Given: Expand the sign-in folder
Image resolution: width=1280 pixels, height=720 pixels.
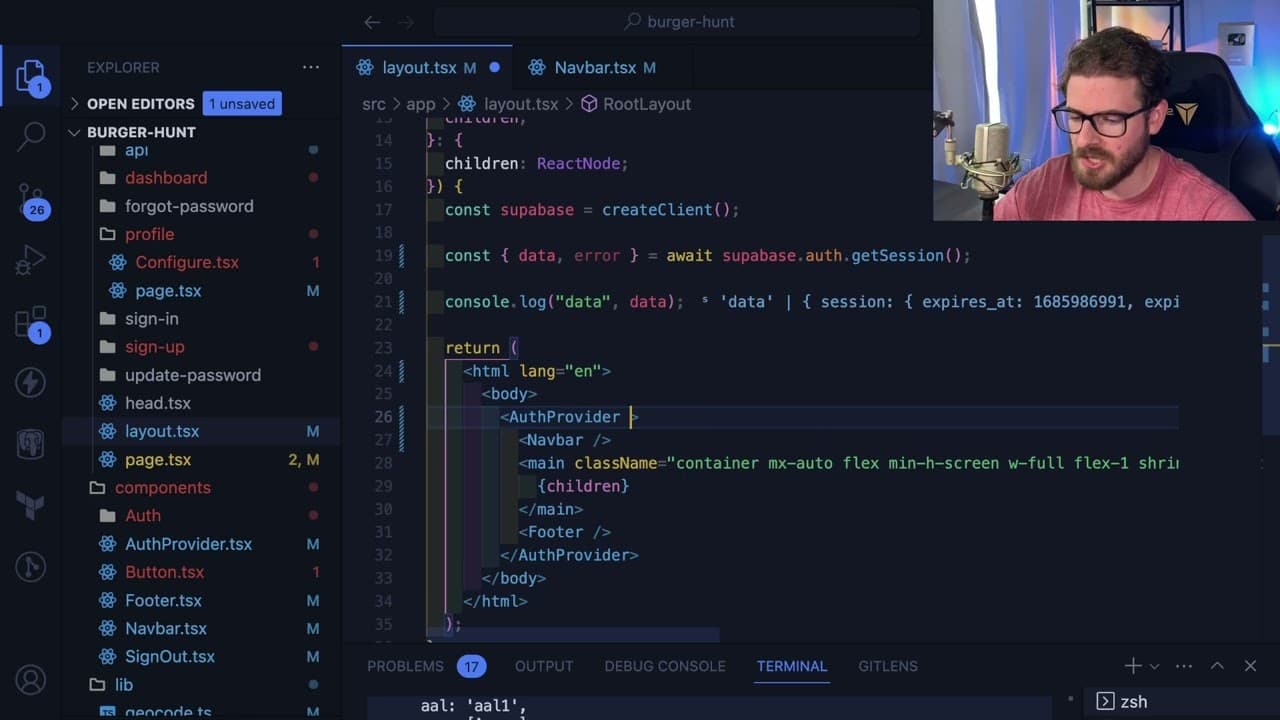Looking at the screenshot, I should (x=151, y=318).
